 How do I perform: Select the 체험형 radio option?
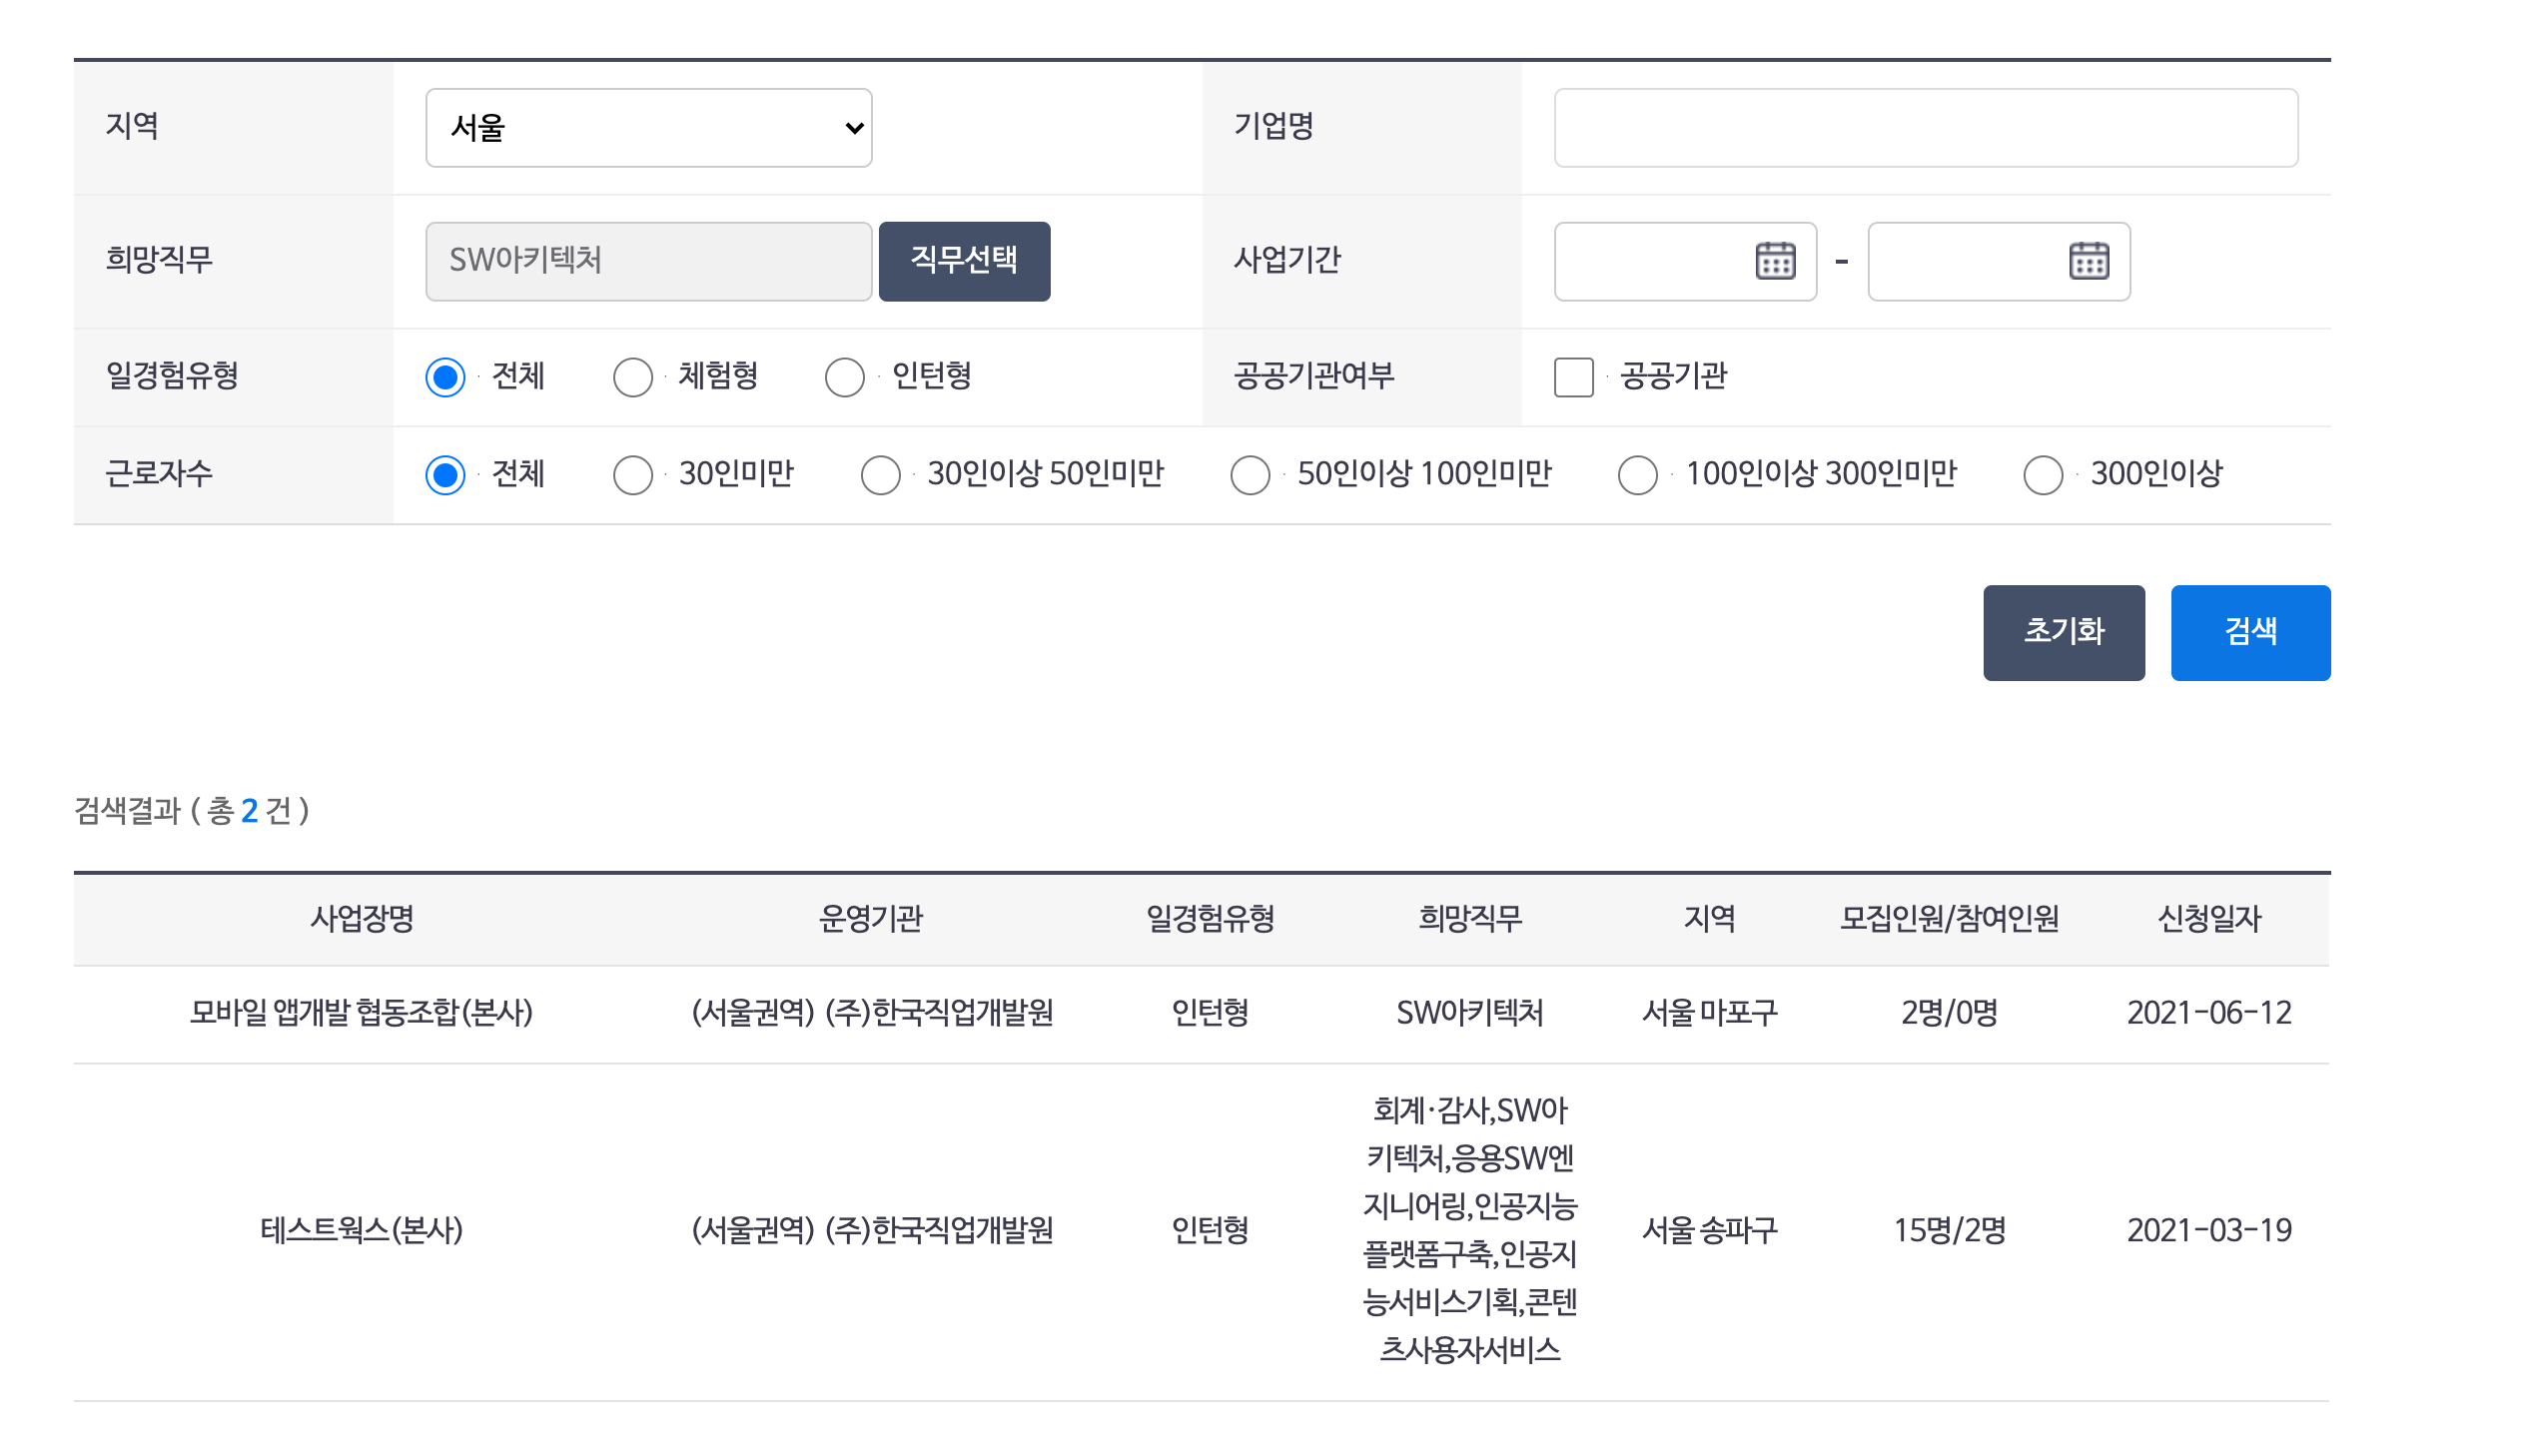pyautogui.click(x=633, y=378)
